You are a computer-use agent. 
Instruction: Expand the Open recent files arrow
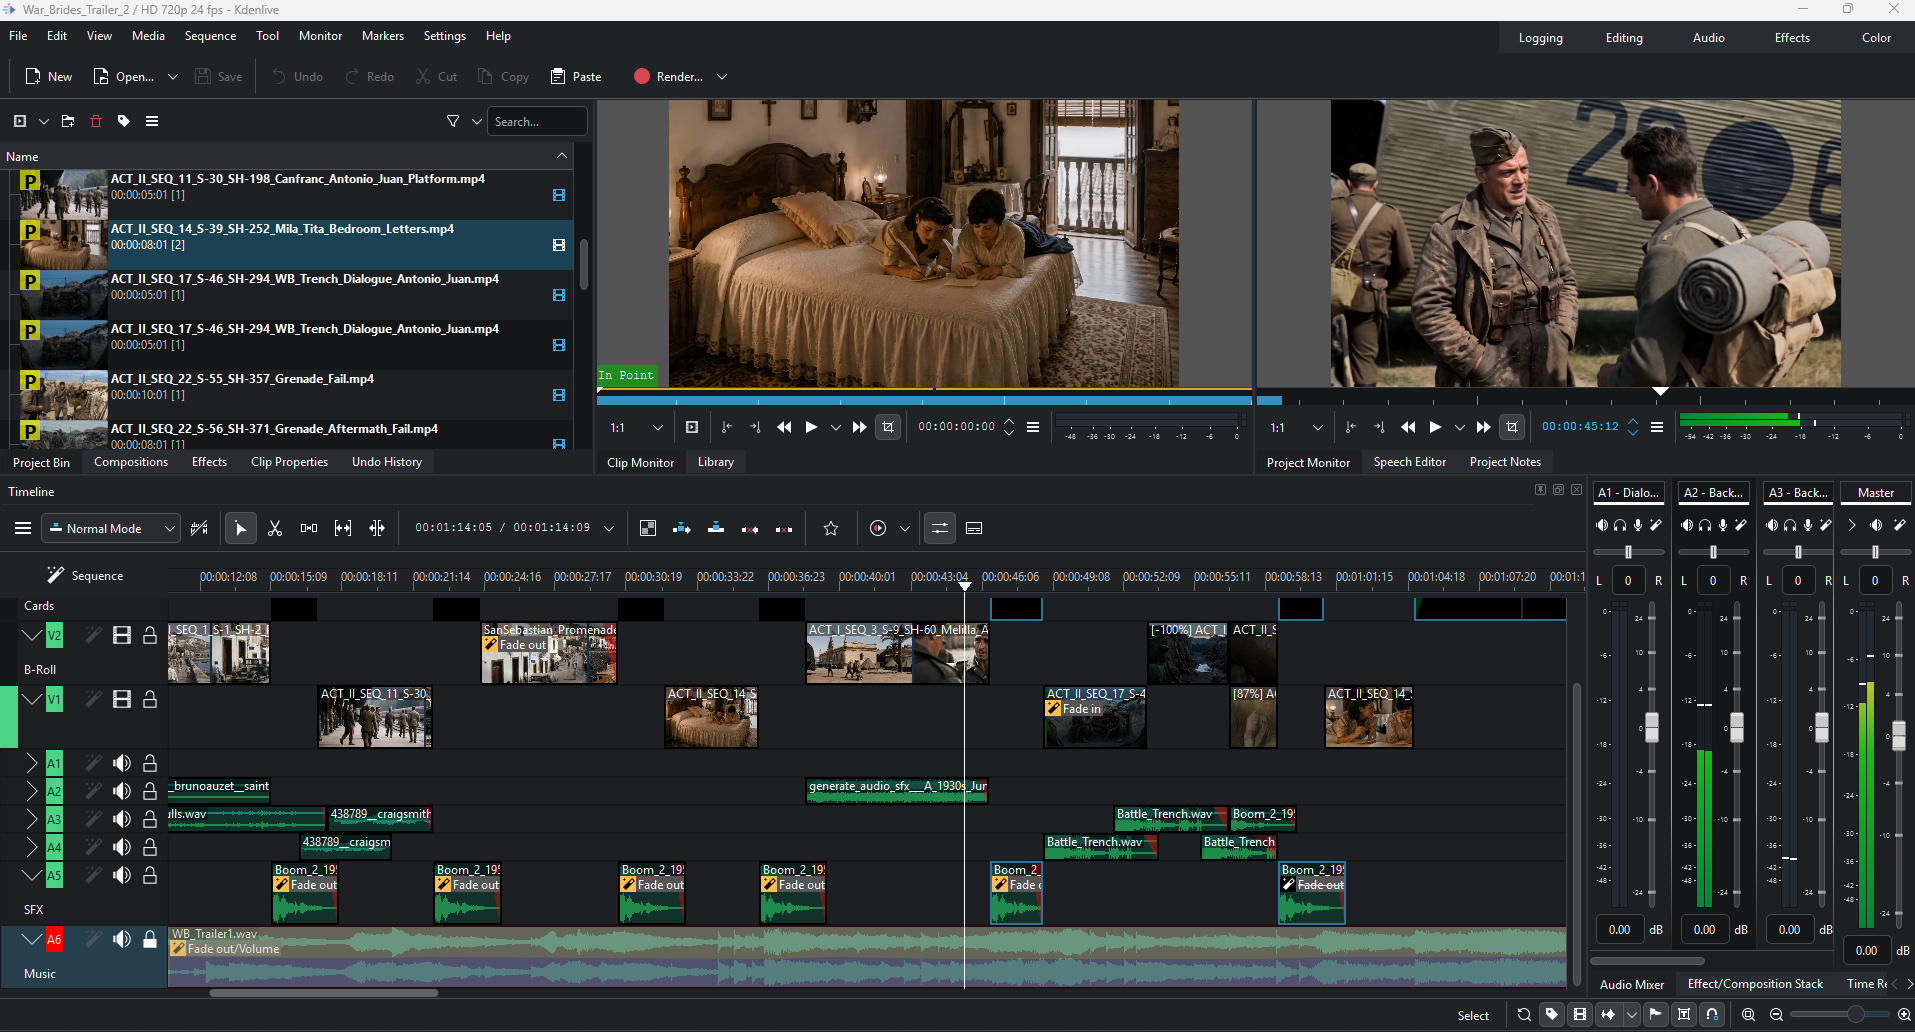pos(173,76)
